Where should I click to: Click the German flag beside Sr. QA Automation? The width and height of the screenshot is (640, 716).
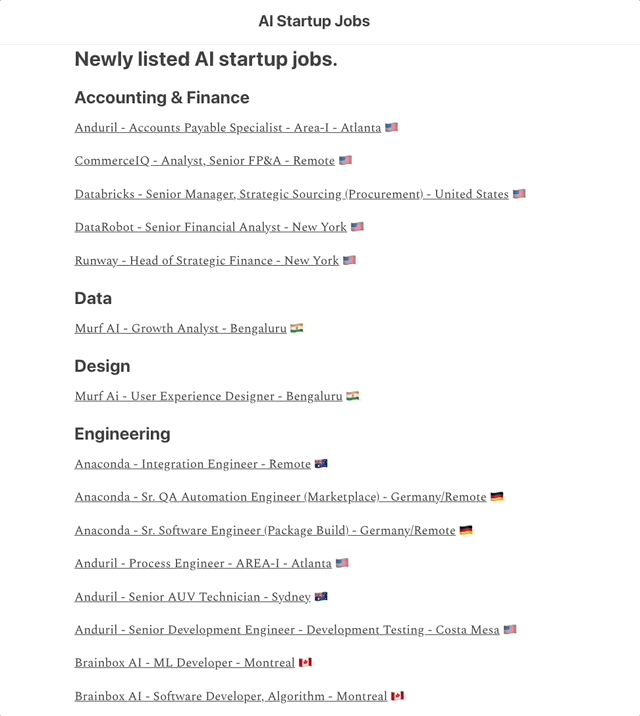tap(497, 497)
